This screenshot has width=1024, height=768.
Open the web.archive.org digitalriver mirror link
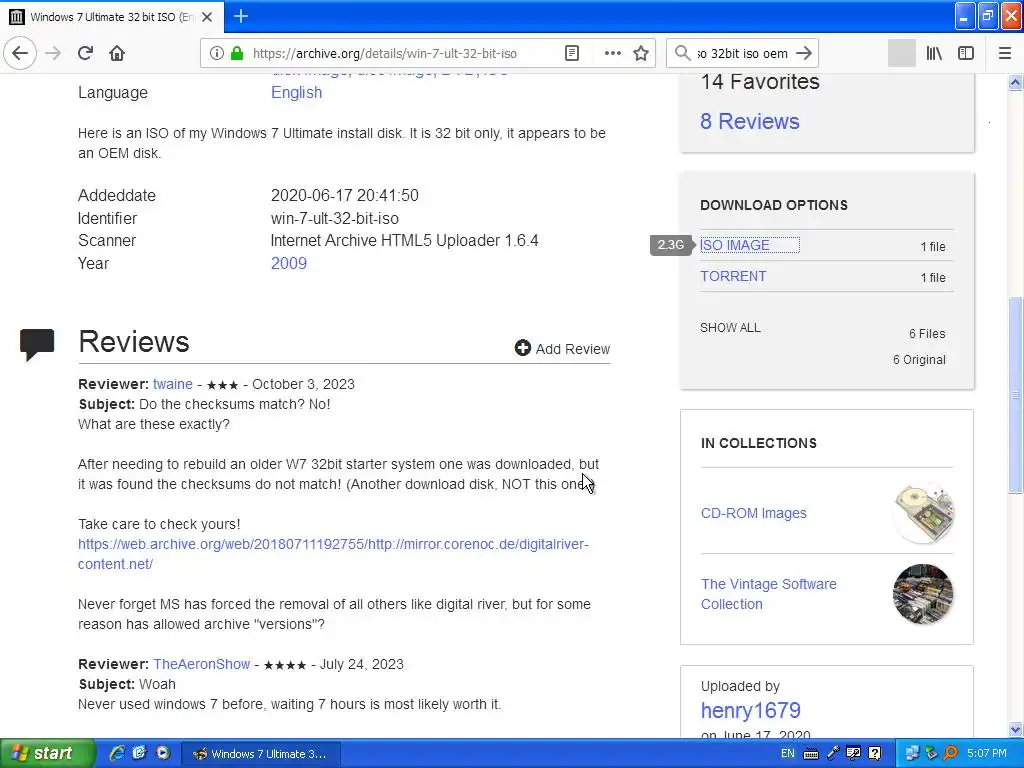pos(333,554)
